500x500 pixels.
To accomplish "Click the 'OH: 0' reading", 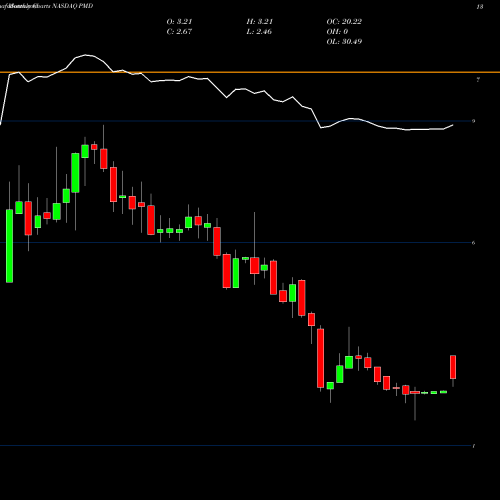I will pos(337,31).
